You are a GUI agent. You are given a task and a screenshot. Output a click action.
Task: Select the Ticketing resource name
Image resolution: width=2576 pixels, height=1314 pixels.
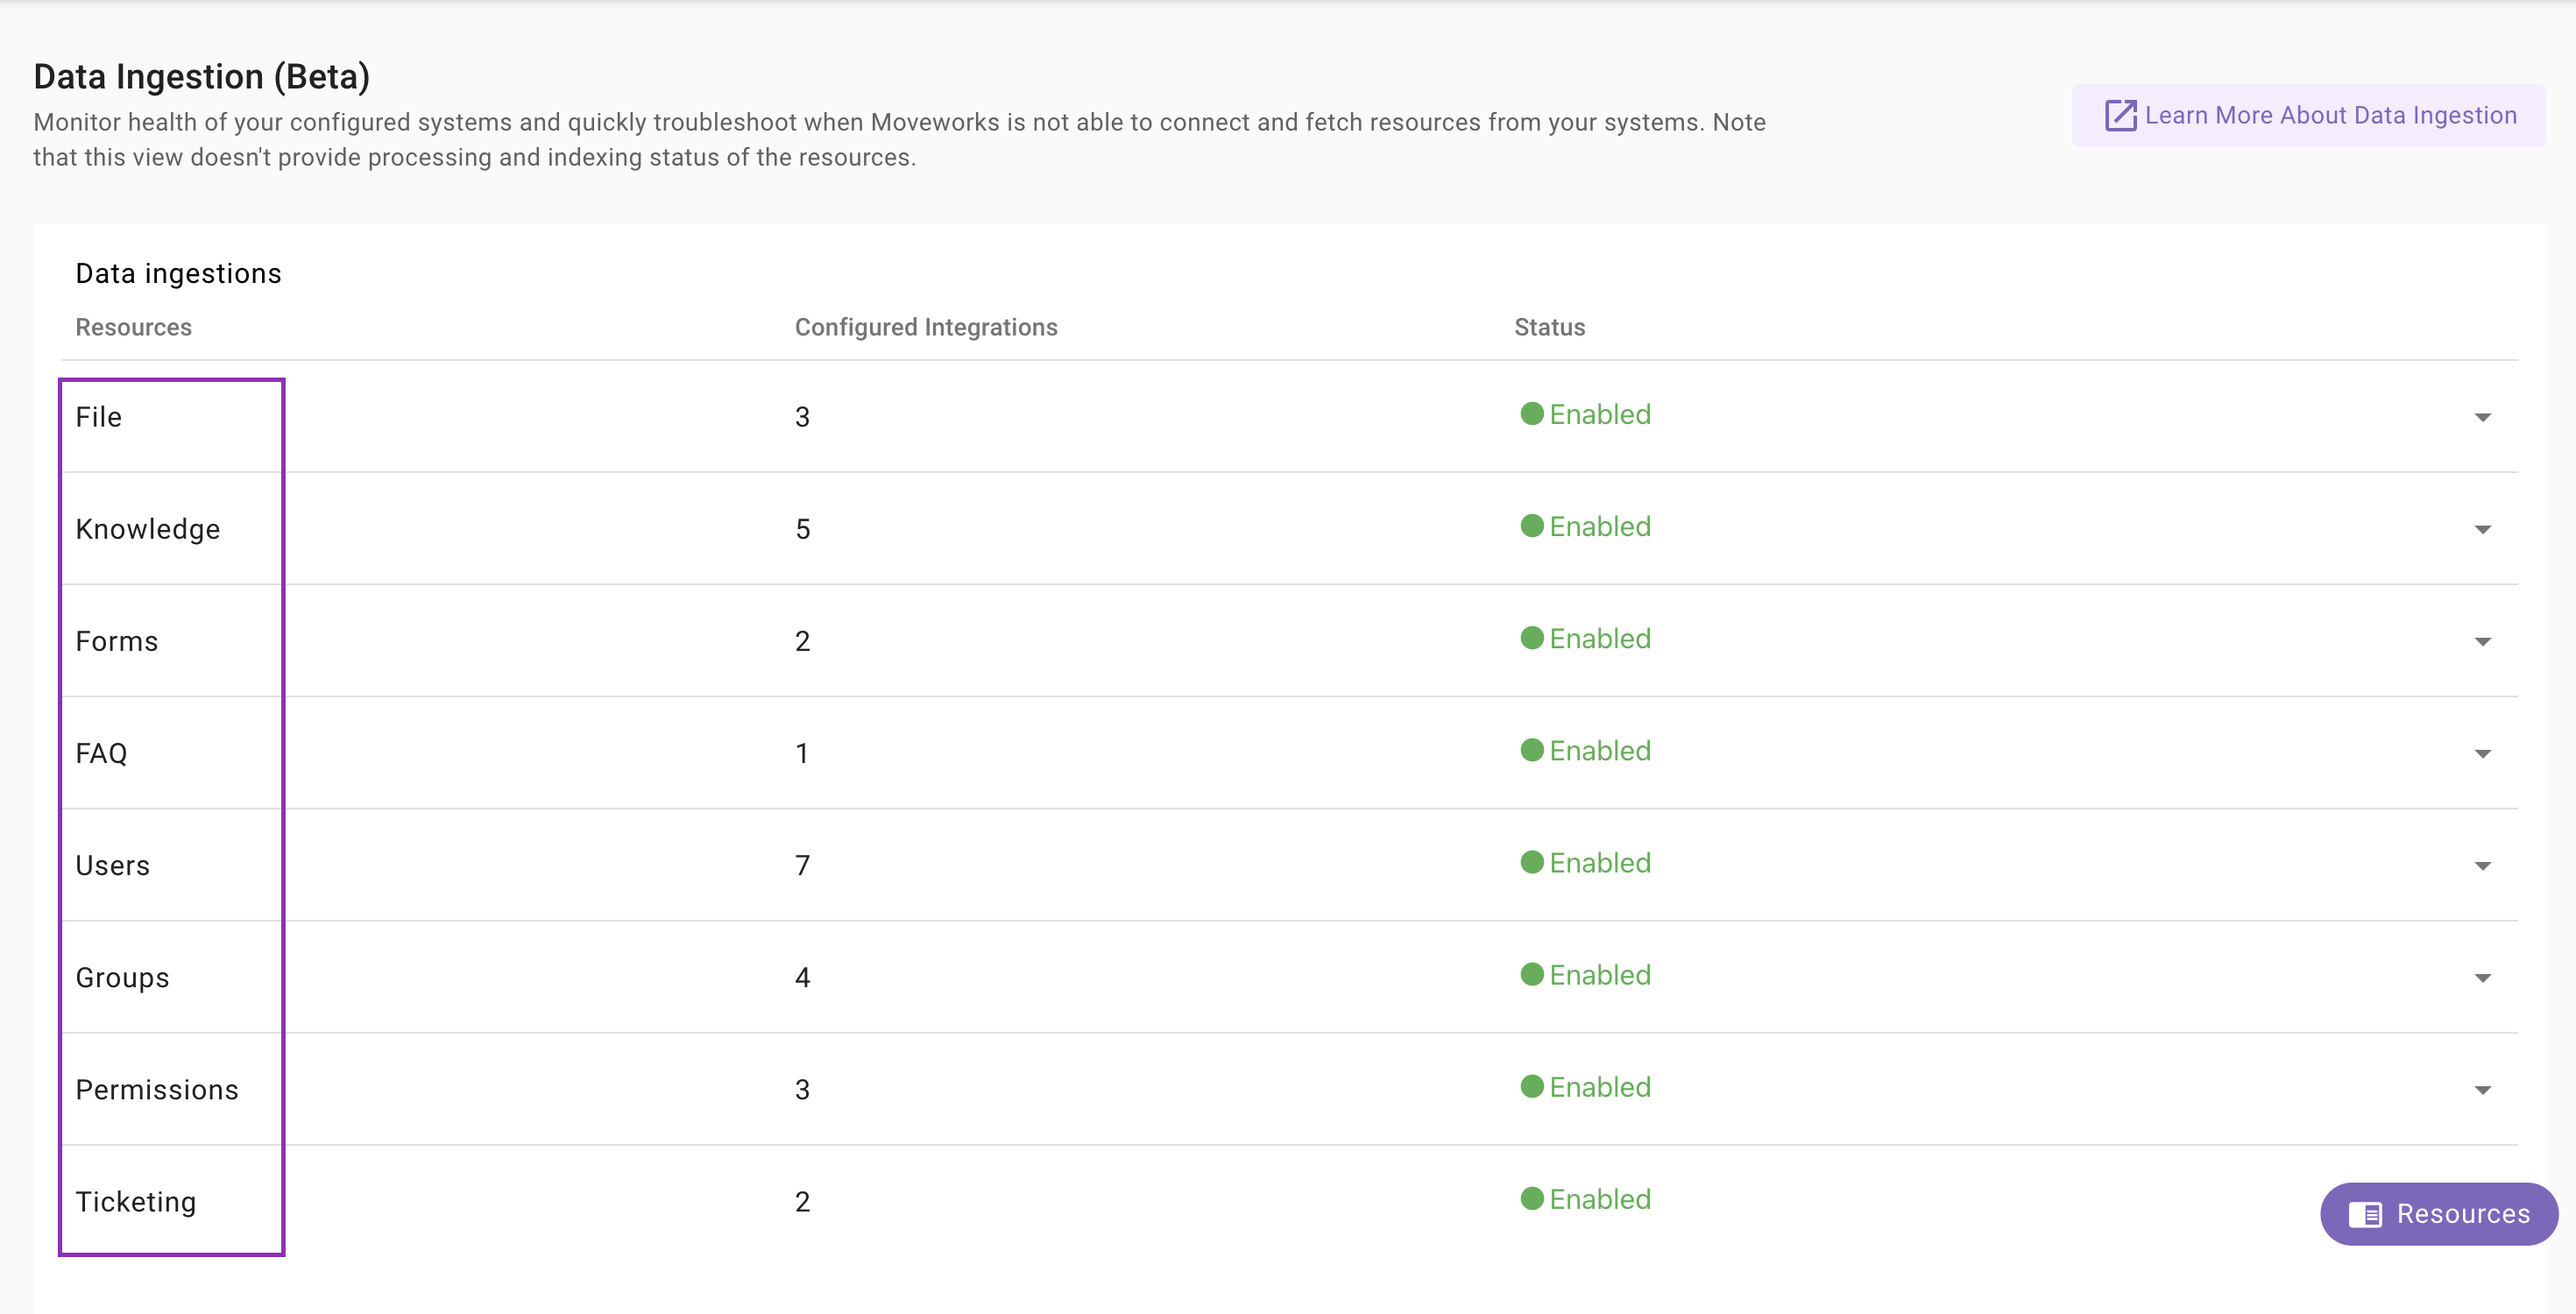[136, 1201]
